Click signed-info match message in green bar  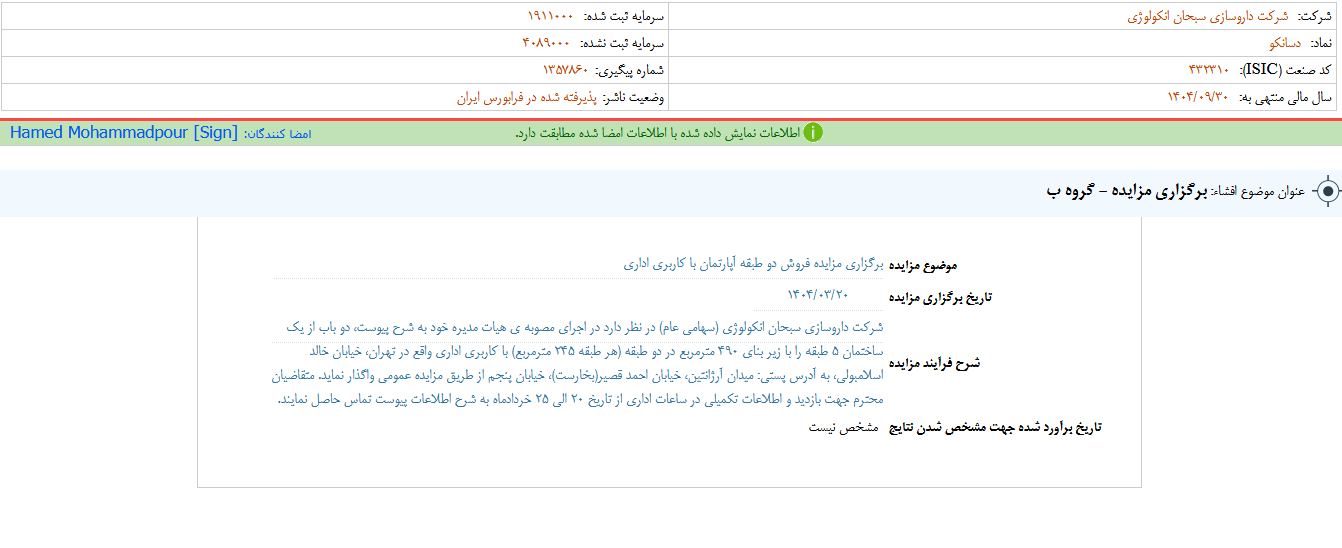point(657,133)
